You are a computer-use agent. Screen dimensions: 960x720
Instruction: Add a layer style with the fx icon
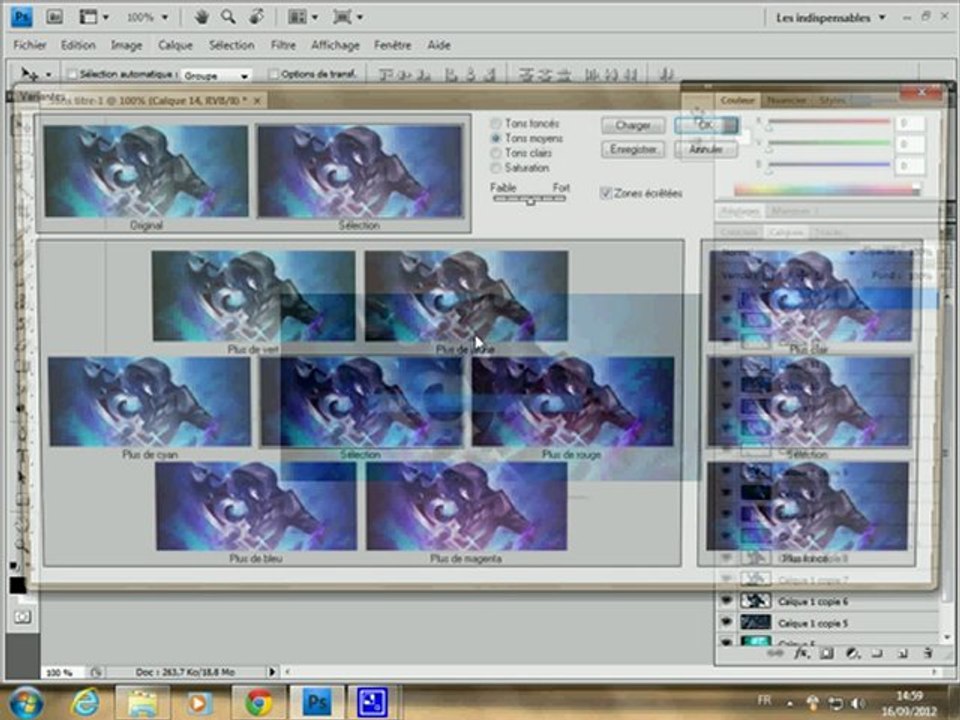pos(801,653)
